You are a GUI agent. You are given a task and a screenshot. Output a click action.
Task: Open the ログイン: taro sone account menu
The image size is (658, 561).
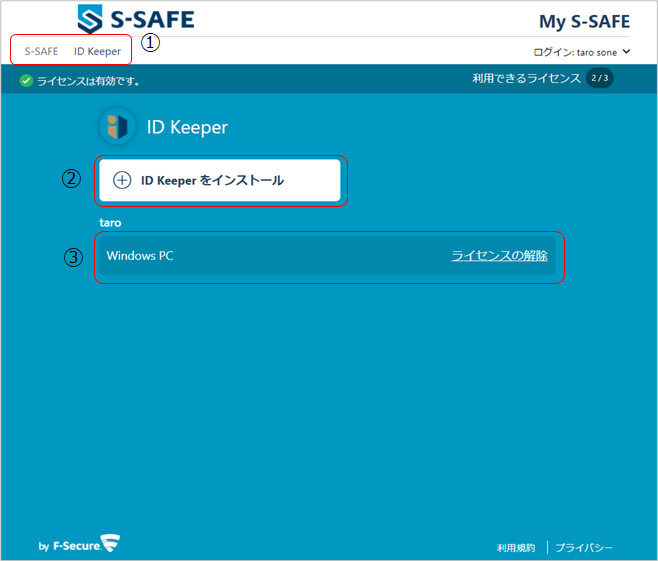[578, 51]
